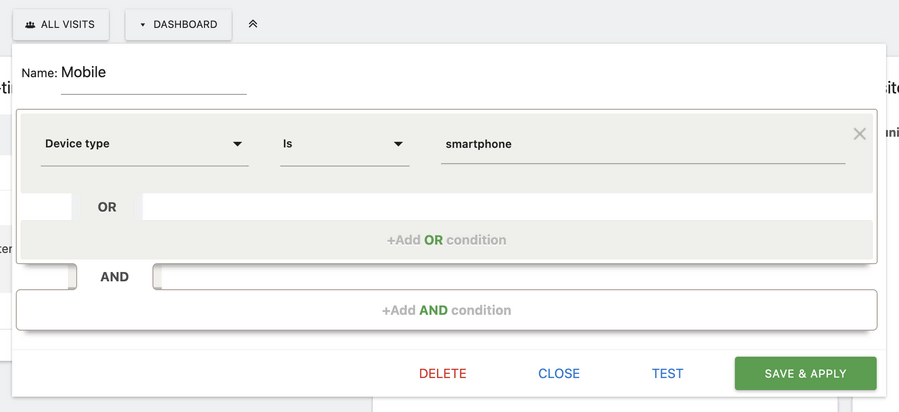The height and width of the screenshot is (412, 899).
Task: Focus the segment Name field containing Mobile
Action: 153,73
